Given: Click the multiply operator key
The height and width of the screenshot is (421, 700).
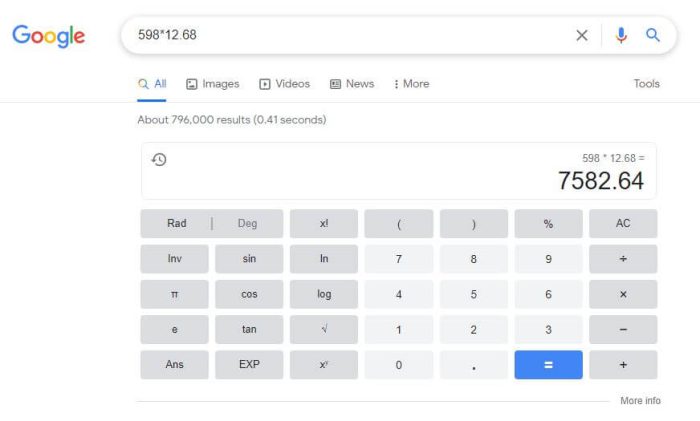Looking at the screenshot, I should pyautogui.click(x=623, y=294).
